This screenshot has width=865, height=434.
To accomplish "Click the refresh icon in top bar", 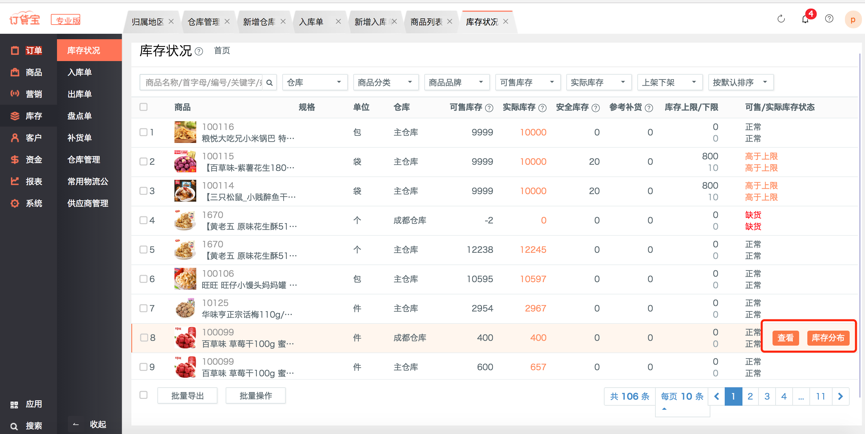I will 781,19.
